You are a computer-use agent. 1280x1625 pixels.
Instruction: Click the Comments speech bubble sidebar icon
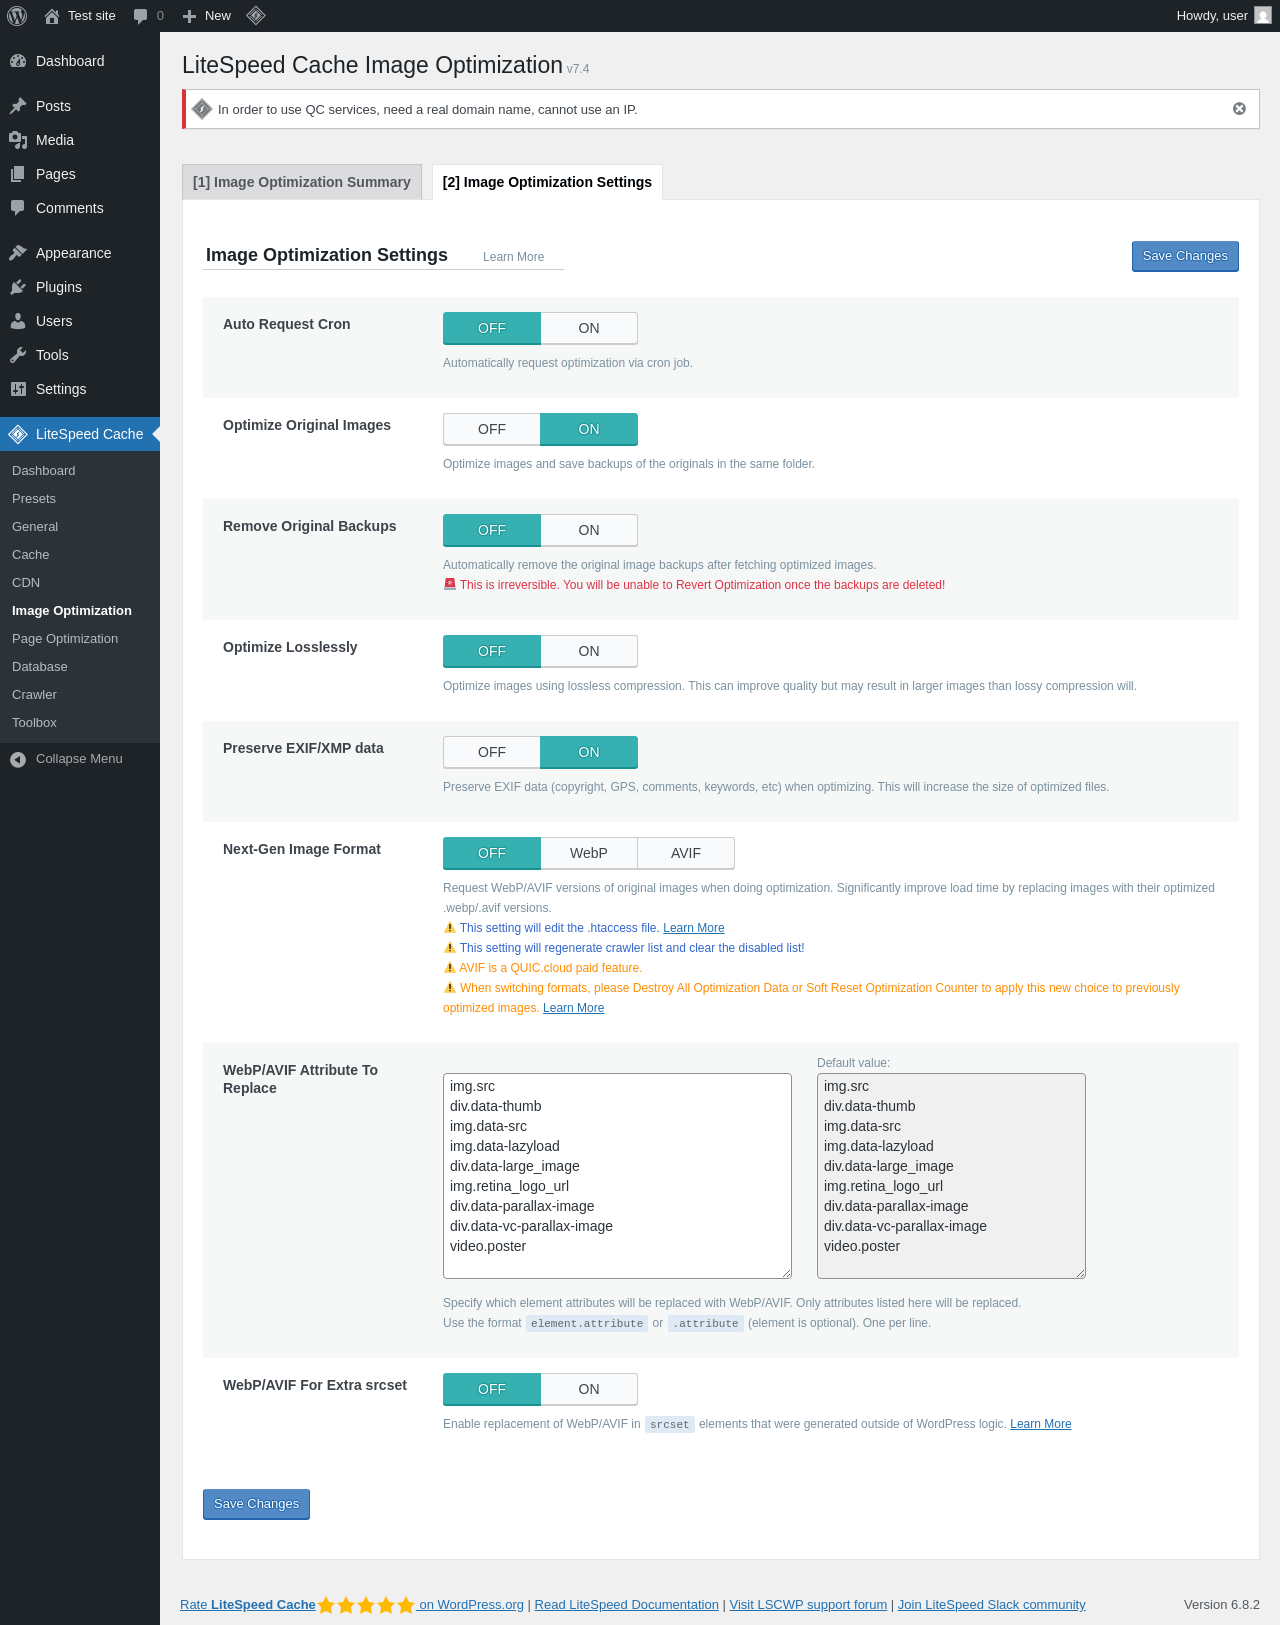pos(18,208)
